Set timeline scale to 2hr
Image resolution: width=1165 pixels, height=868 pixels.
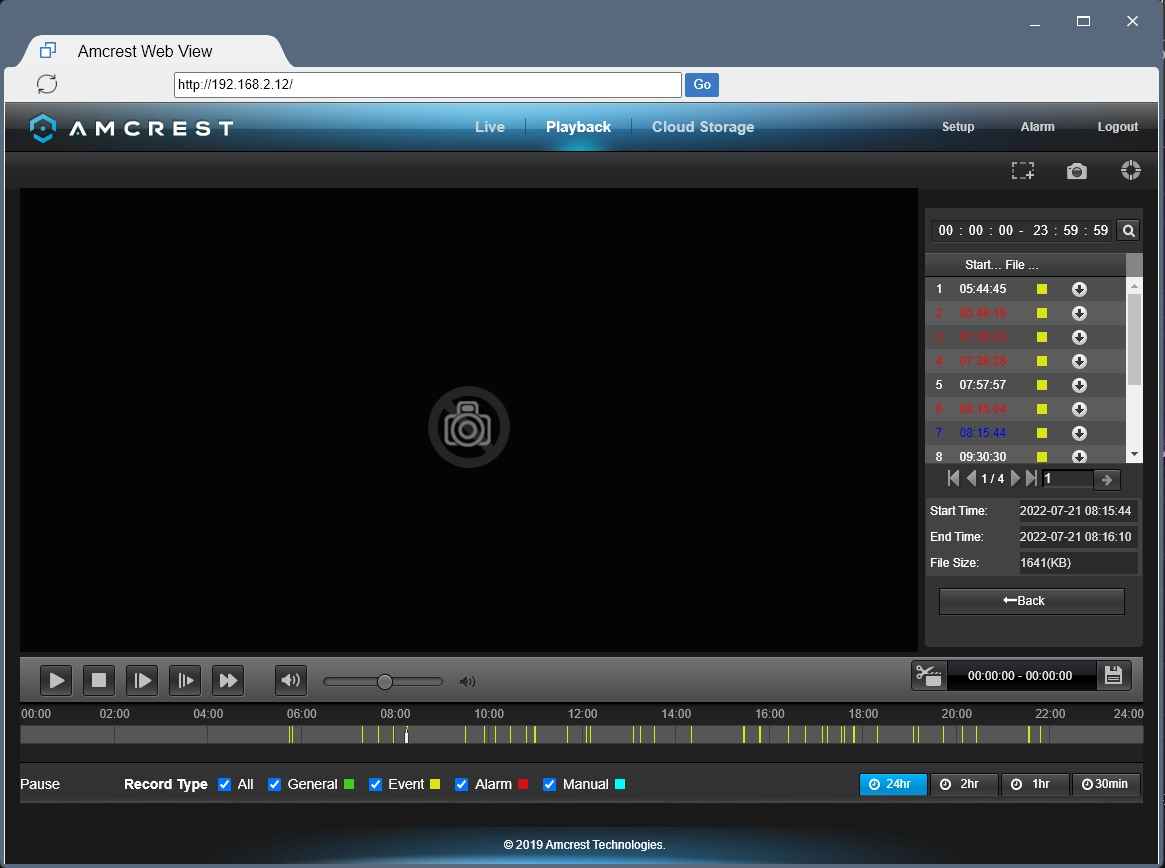coord(963,784)
